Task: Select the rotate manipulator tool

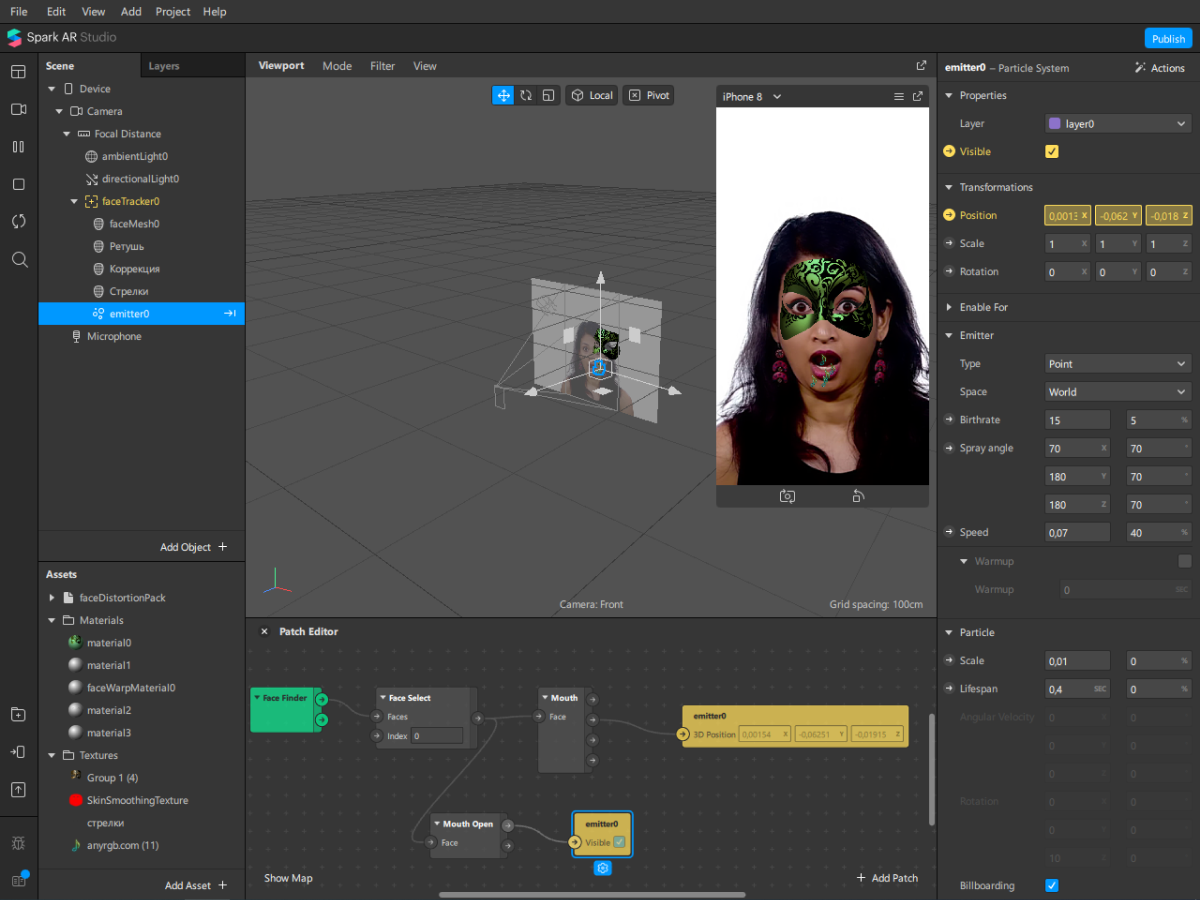Action: click(526, 95)
